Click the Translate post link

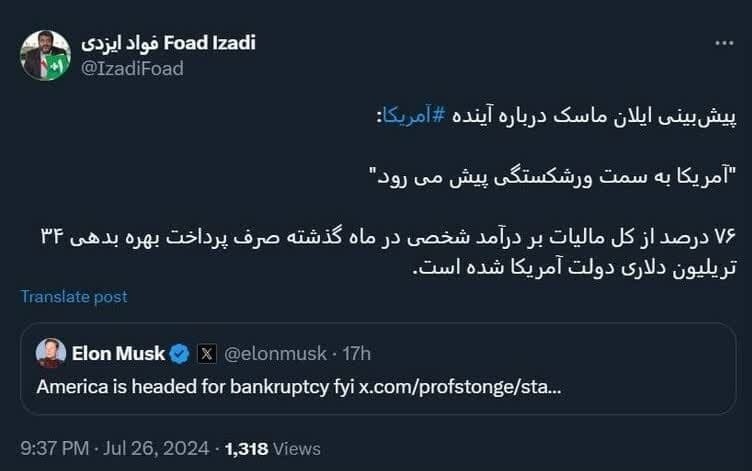[74, 297]
